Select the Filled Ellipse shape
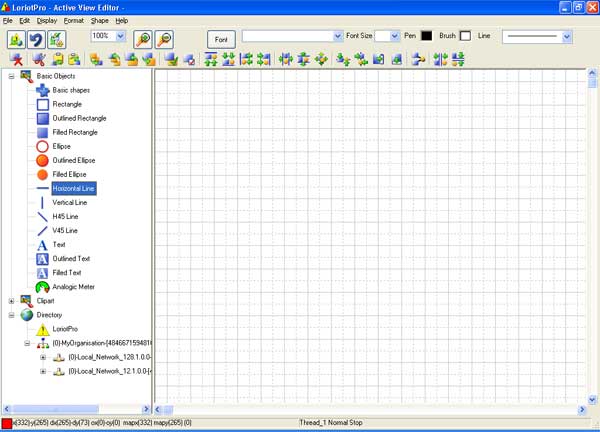 (x=42, y=174)
